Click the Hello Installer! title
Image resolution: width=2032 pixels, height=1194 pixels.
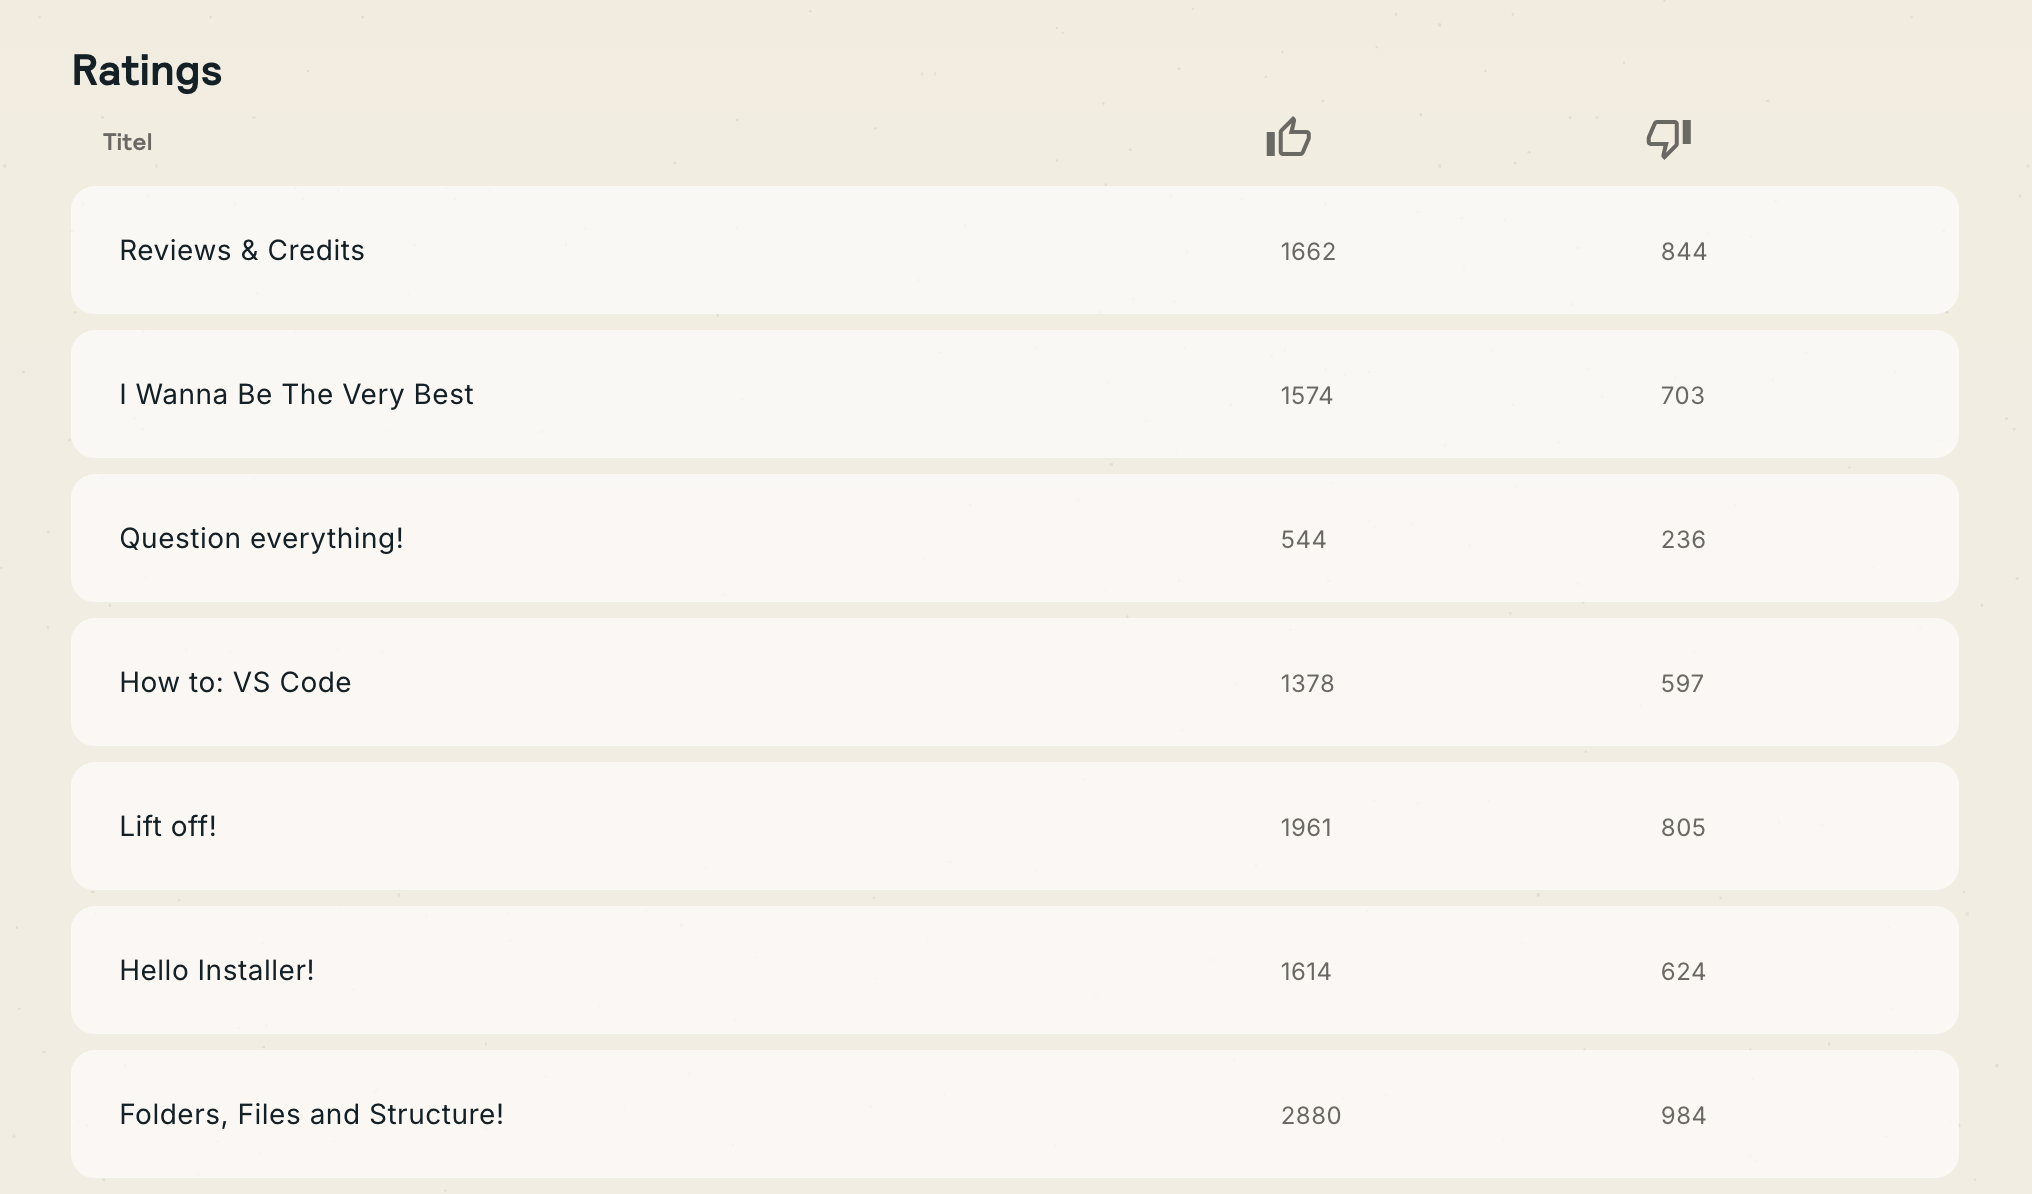[x=217, y=970]
